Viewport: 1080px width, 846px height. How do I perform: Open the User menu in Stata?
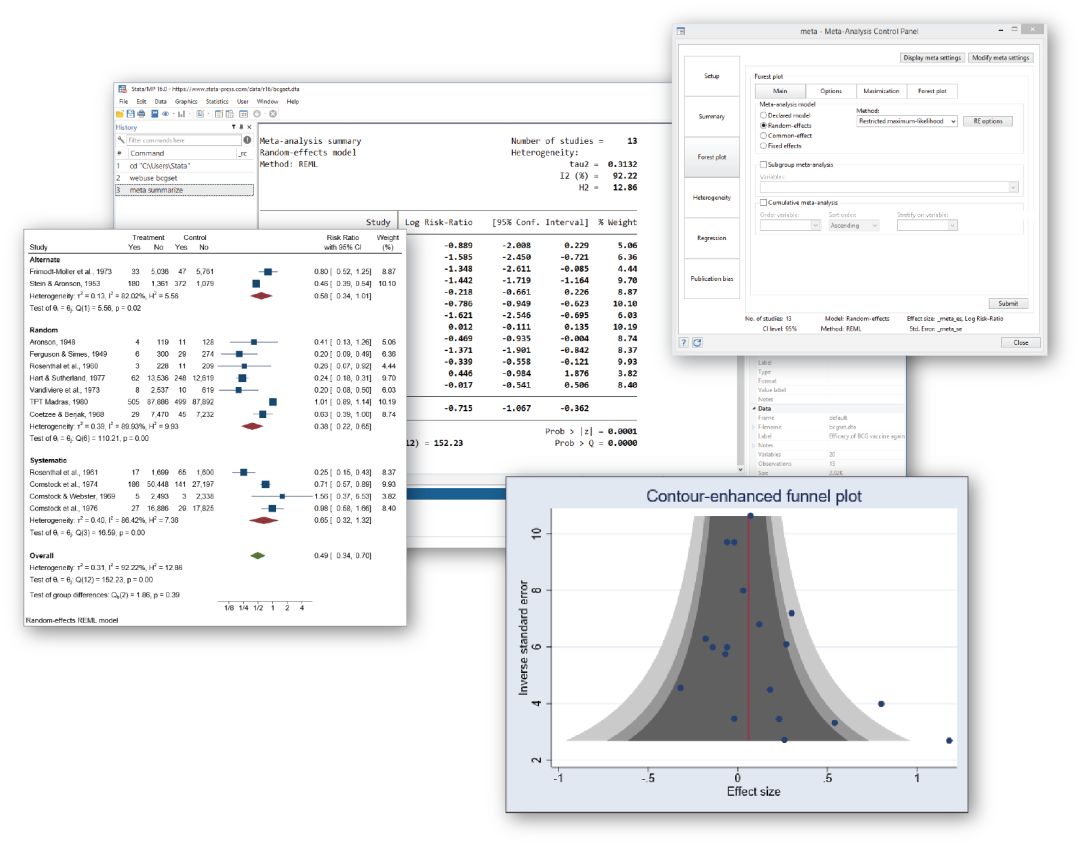(242, 102)
